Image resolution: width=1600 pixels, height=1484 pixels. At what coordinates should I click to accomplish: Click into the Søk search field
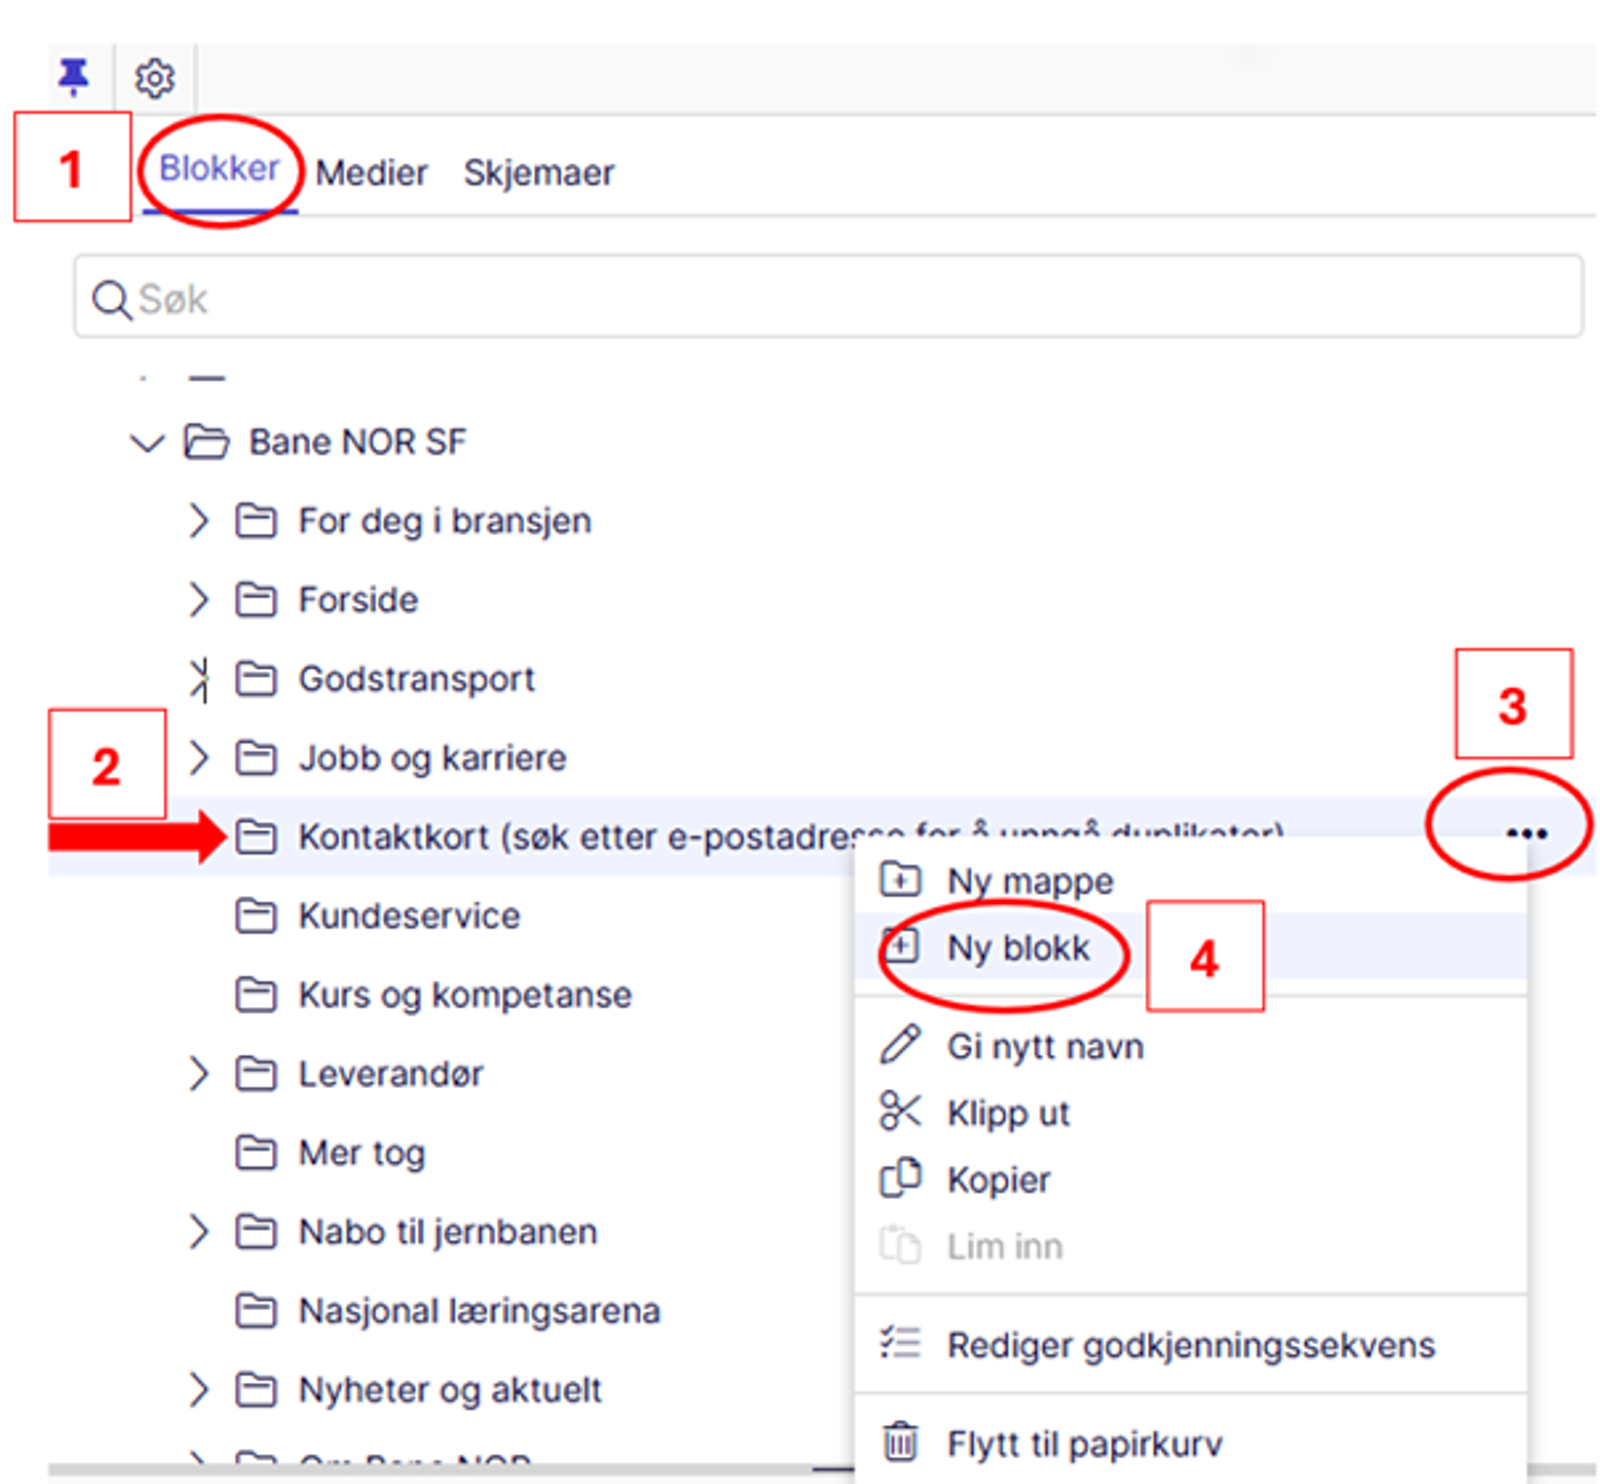(828, 298)
